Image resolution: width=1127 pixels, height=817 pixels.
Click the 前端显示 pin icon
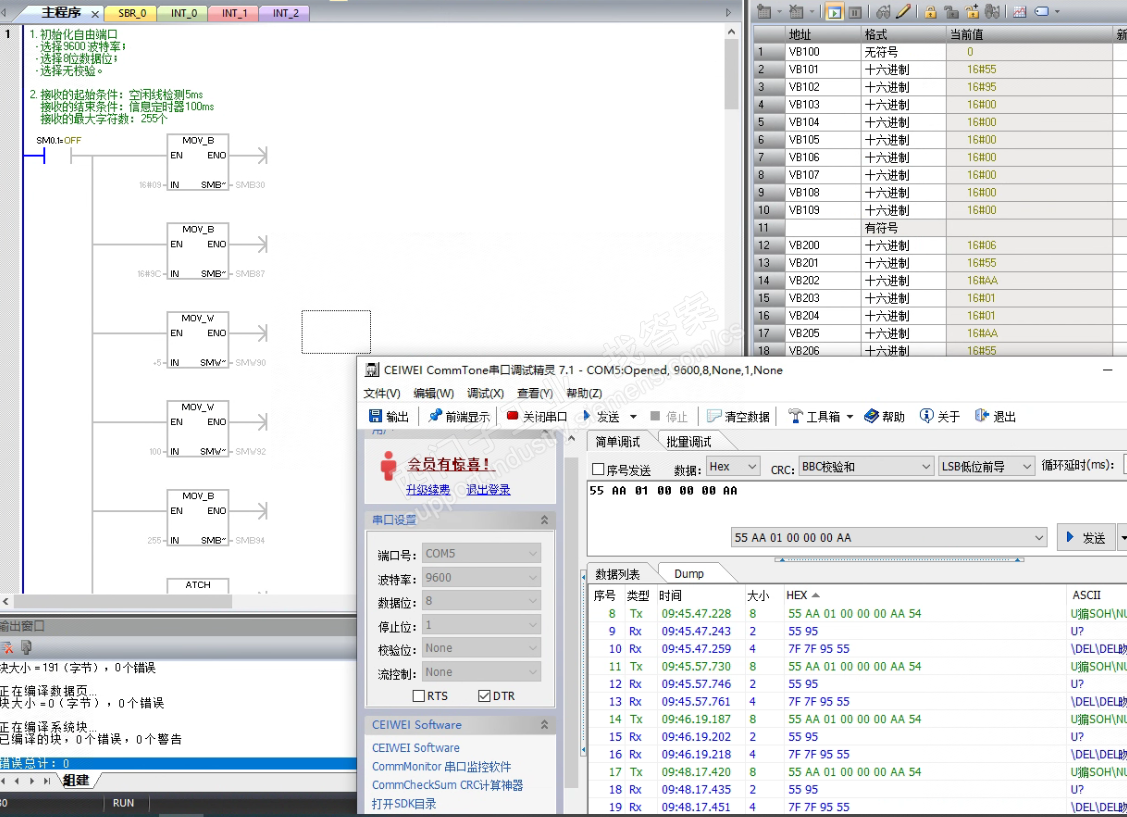tap(436, 416)
